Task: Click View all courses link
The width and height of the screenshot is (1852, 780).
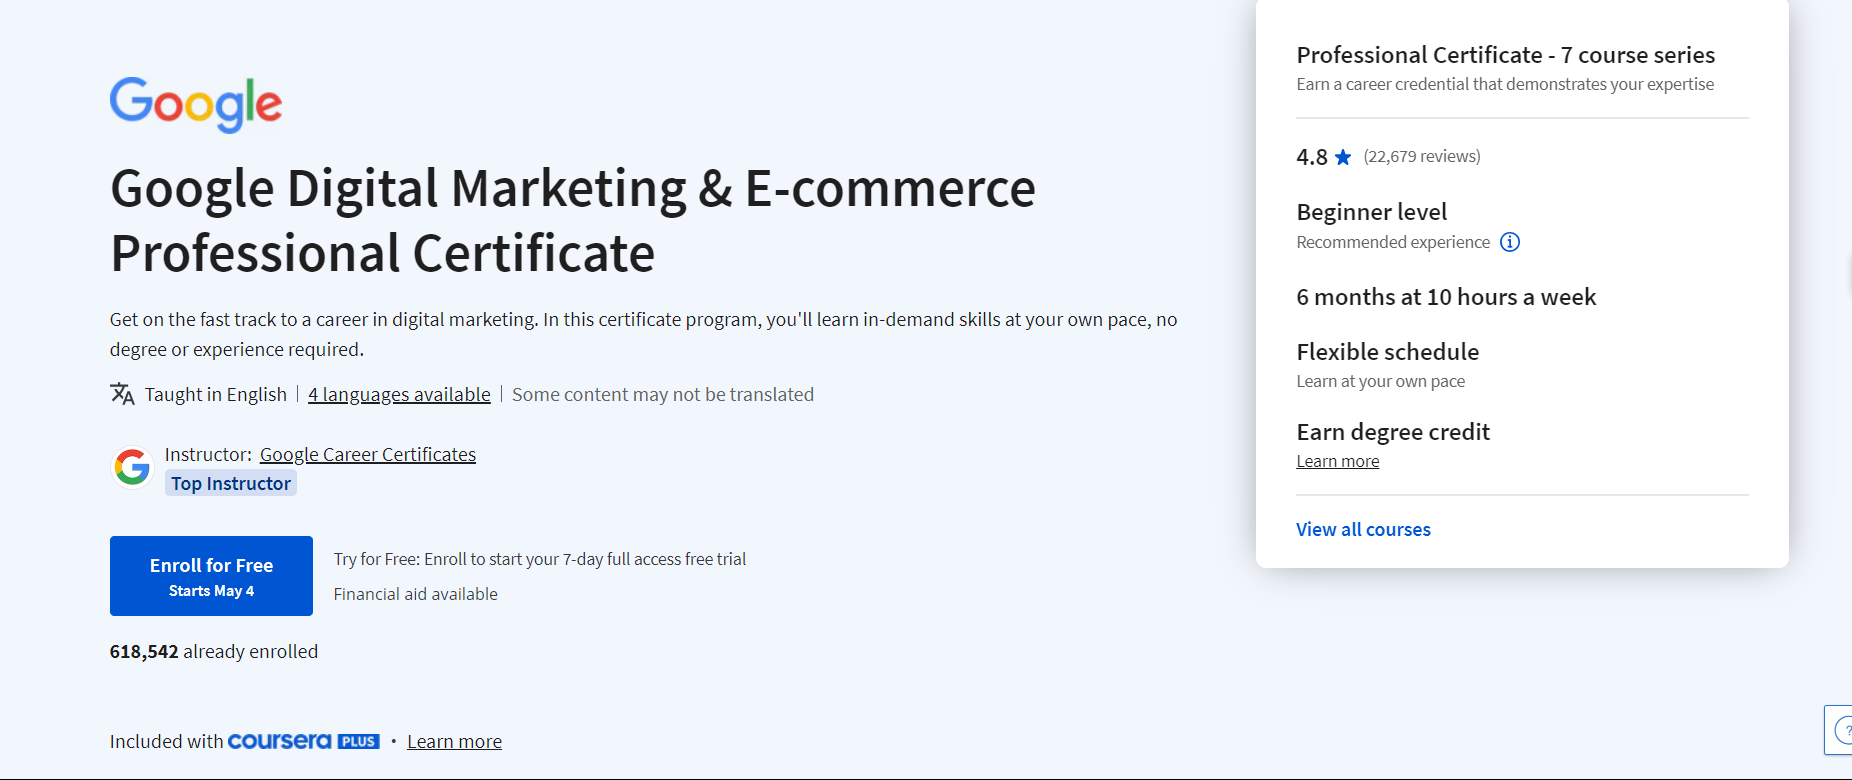Action: pyautogui.click(x=1364, y=529)
